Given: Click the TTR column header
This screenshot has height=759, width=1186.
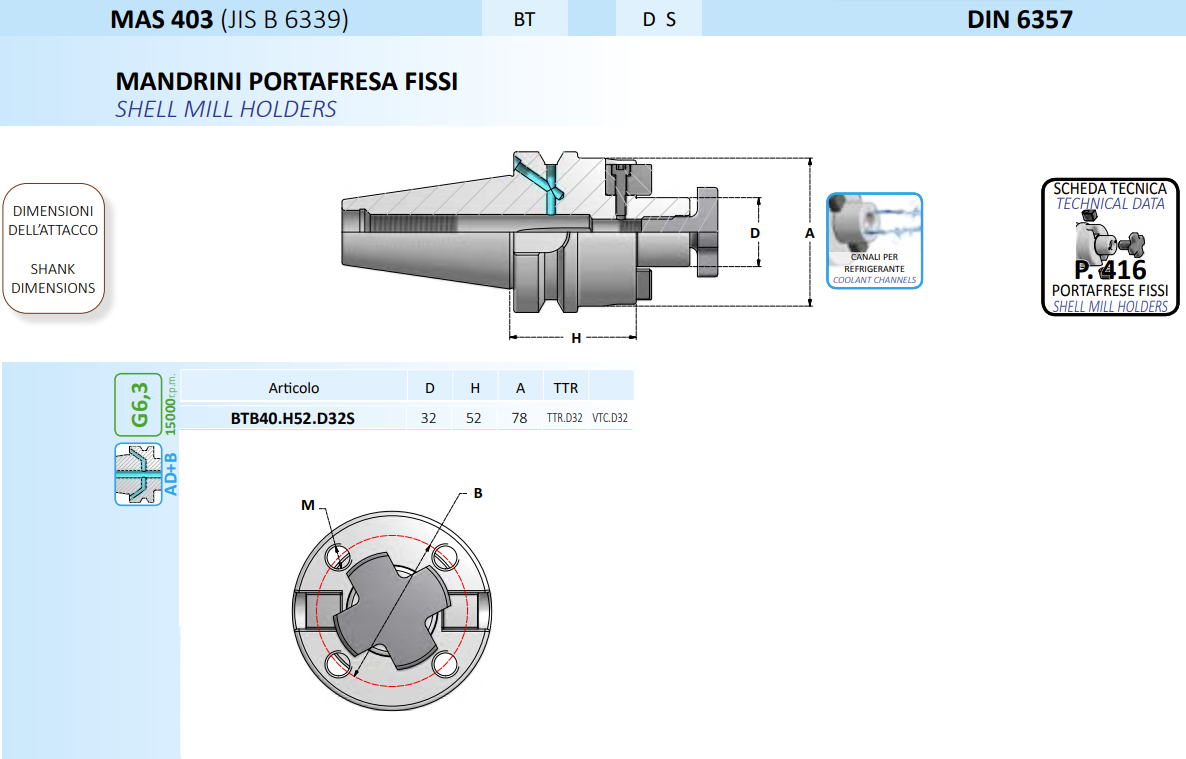Looking at the screenshot, I should (x=565, y=387).
